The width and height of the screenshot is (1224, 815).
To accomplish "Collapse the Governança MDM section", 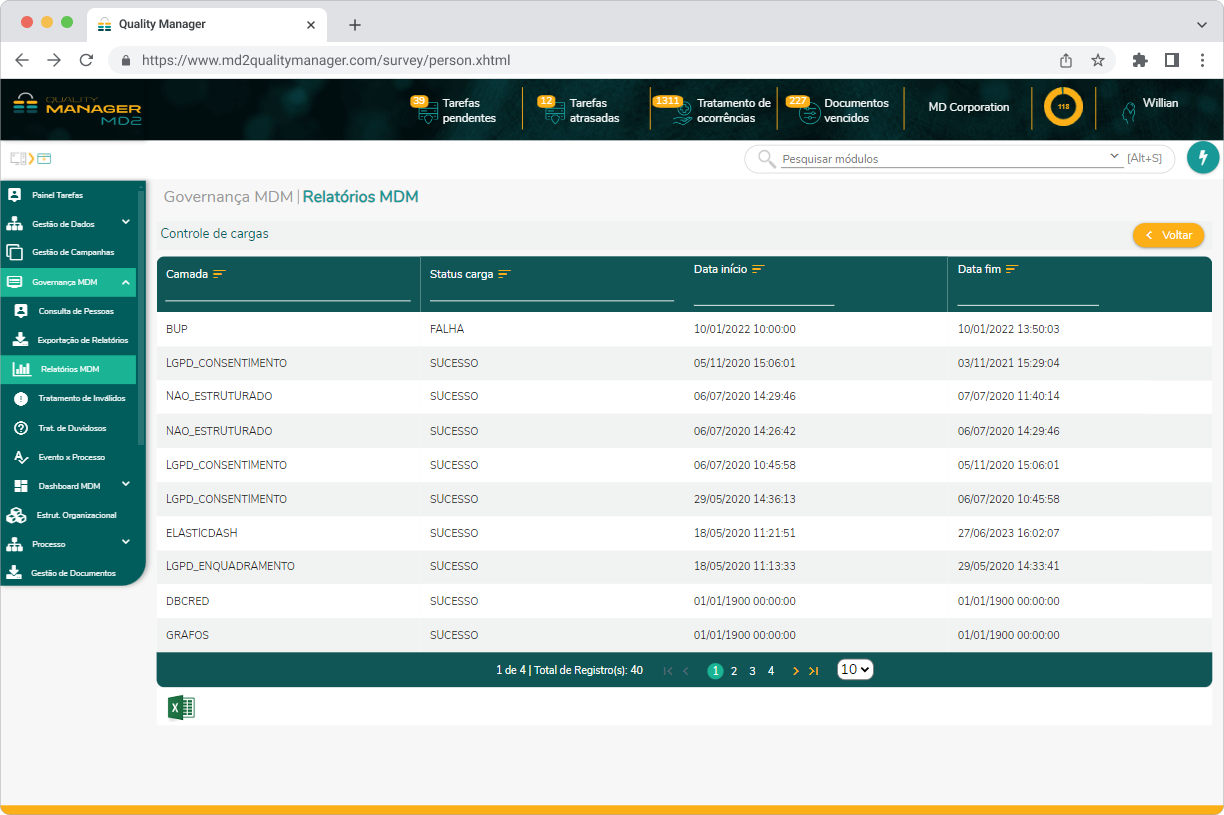I will coord(126,282).
